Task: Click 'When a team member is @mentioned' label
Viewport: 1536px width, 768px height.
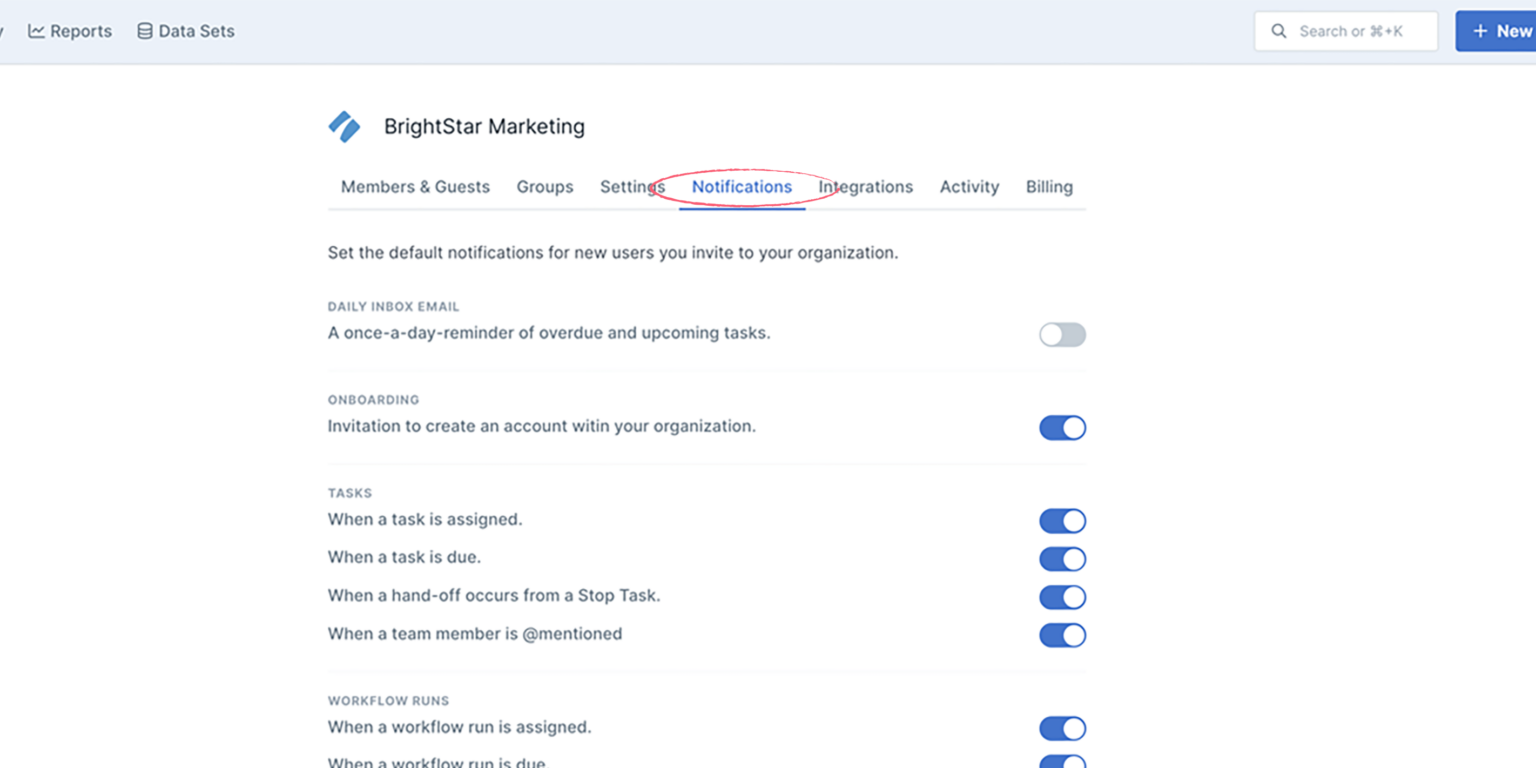Action: pyautogui.click(x=475, y=633)
